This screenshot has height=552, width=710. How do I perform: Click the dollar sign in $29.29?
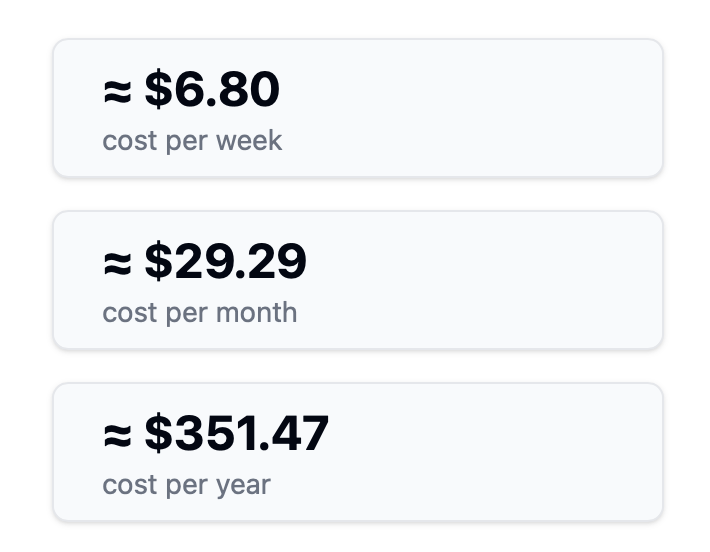[158, 262]
